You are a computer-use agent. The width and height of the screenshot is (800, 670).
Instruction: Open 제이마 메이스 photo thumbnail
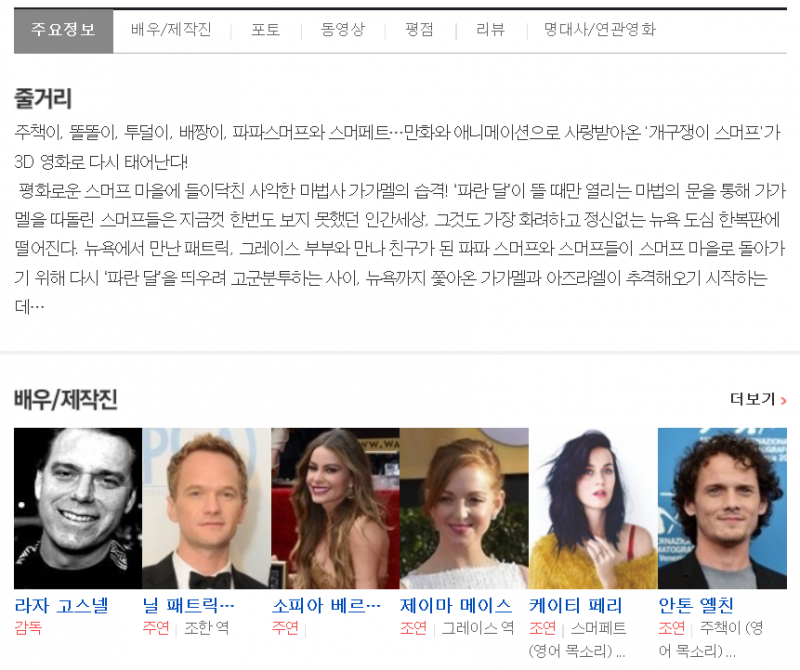click(464, 508)
